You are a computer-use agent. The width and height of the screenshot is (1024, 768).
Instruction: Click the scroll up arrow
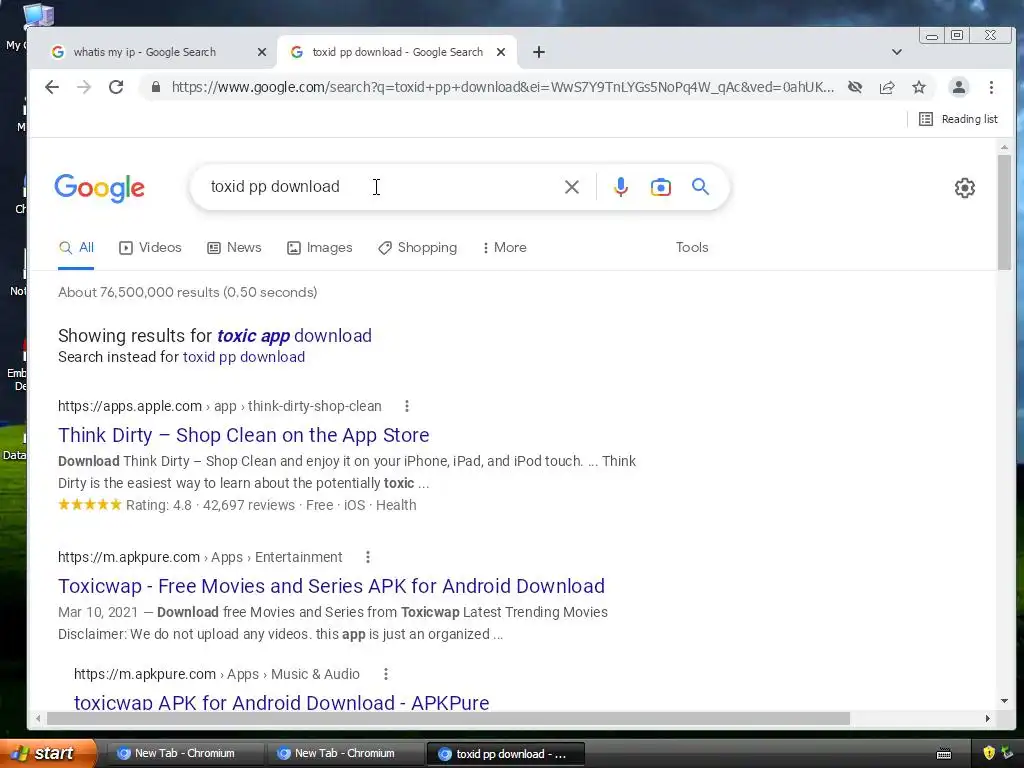1004,147
